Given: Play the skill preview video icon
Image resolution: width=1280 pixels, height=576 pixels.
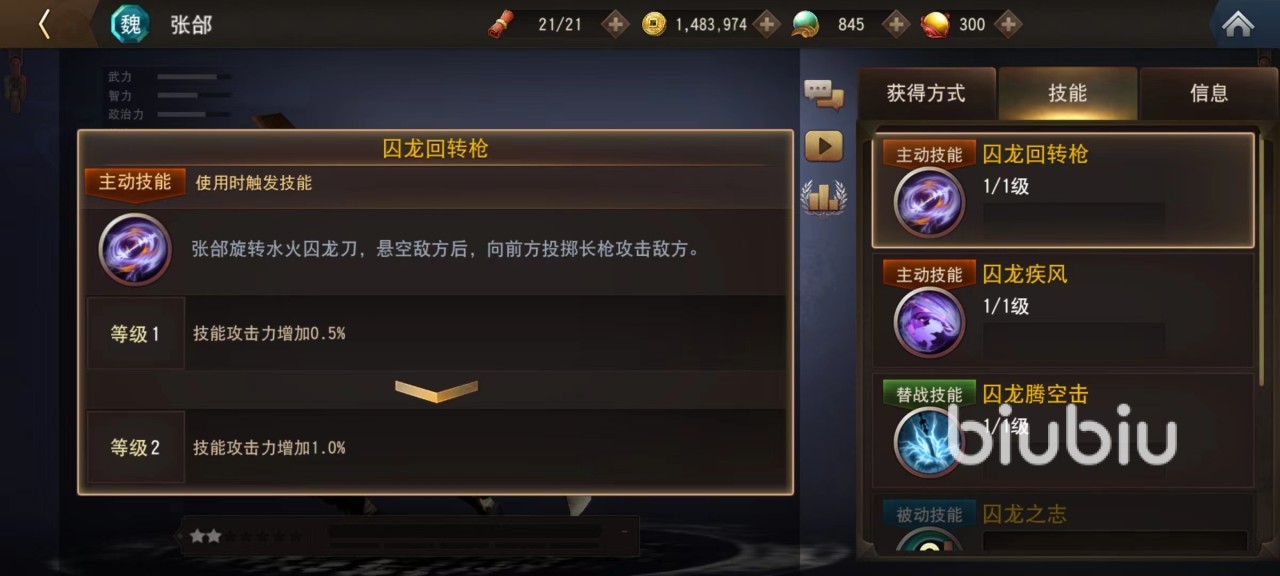Looking at the screenshot, I should pyautogui.click(x=824, y=147).
